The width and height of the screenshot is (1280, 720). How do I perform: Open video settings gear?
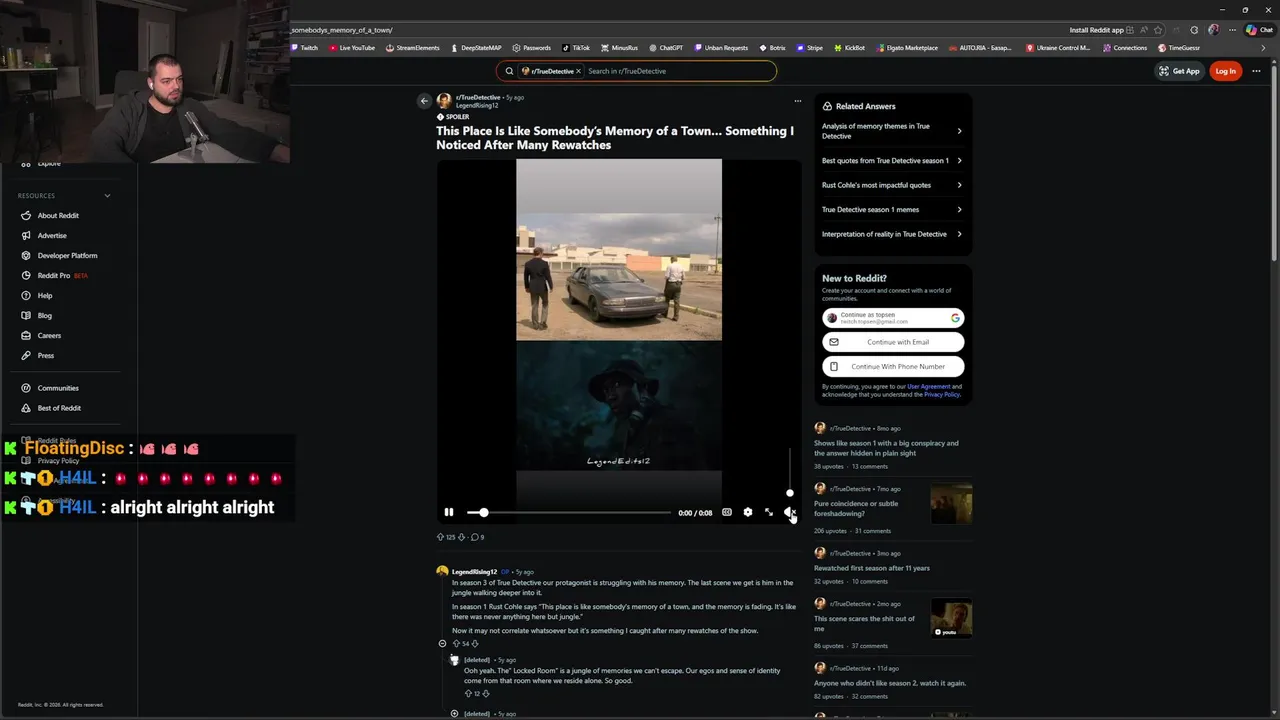tap(748, 512)
